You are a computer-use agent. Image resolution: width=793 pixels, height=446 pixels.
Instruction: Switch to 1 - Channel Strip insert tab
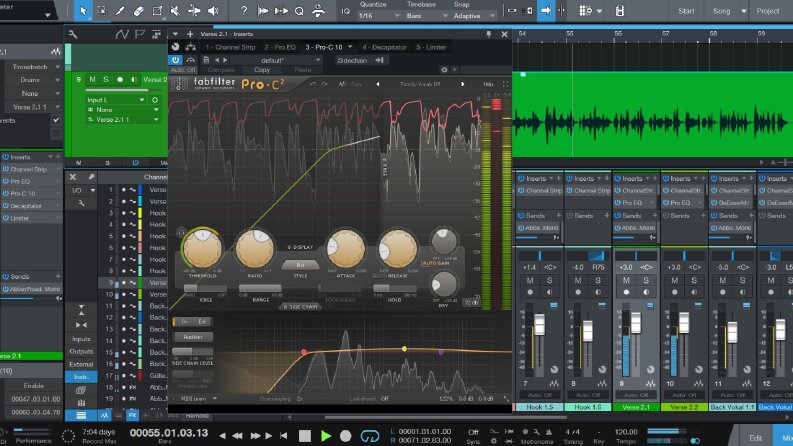tap(230, 47)
